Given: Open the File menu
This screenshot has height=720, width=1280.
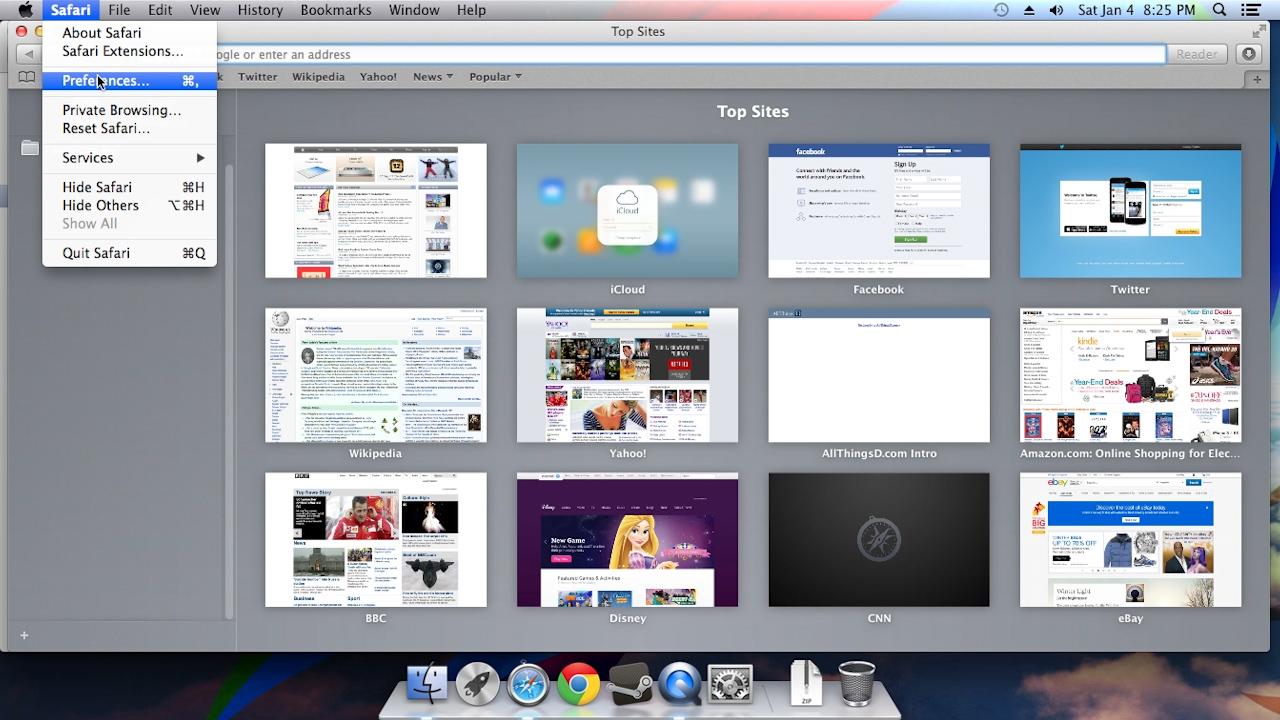Looking at the screenshot, I should pyautogui.click(x=119, y=10).
